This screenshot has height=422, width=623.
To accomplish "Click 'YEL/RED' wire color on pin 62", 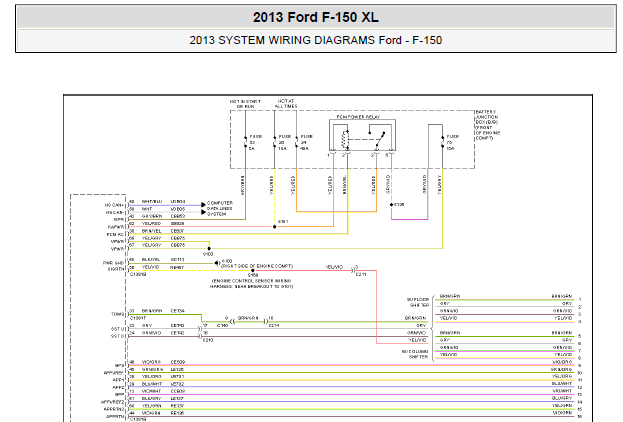I will (x=152, y=224).
